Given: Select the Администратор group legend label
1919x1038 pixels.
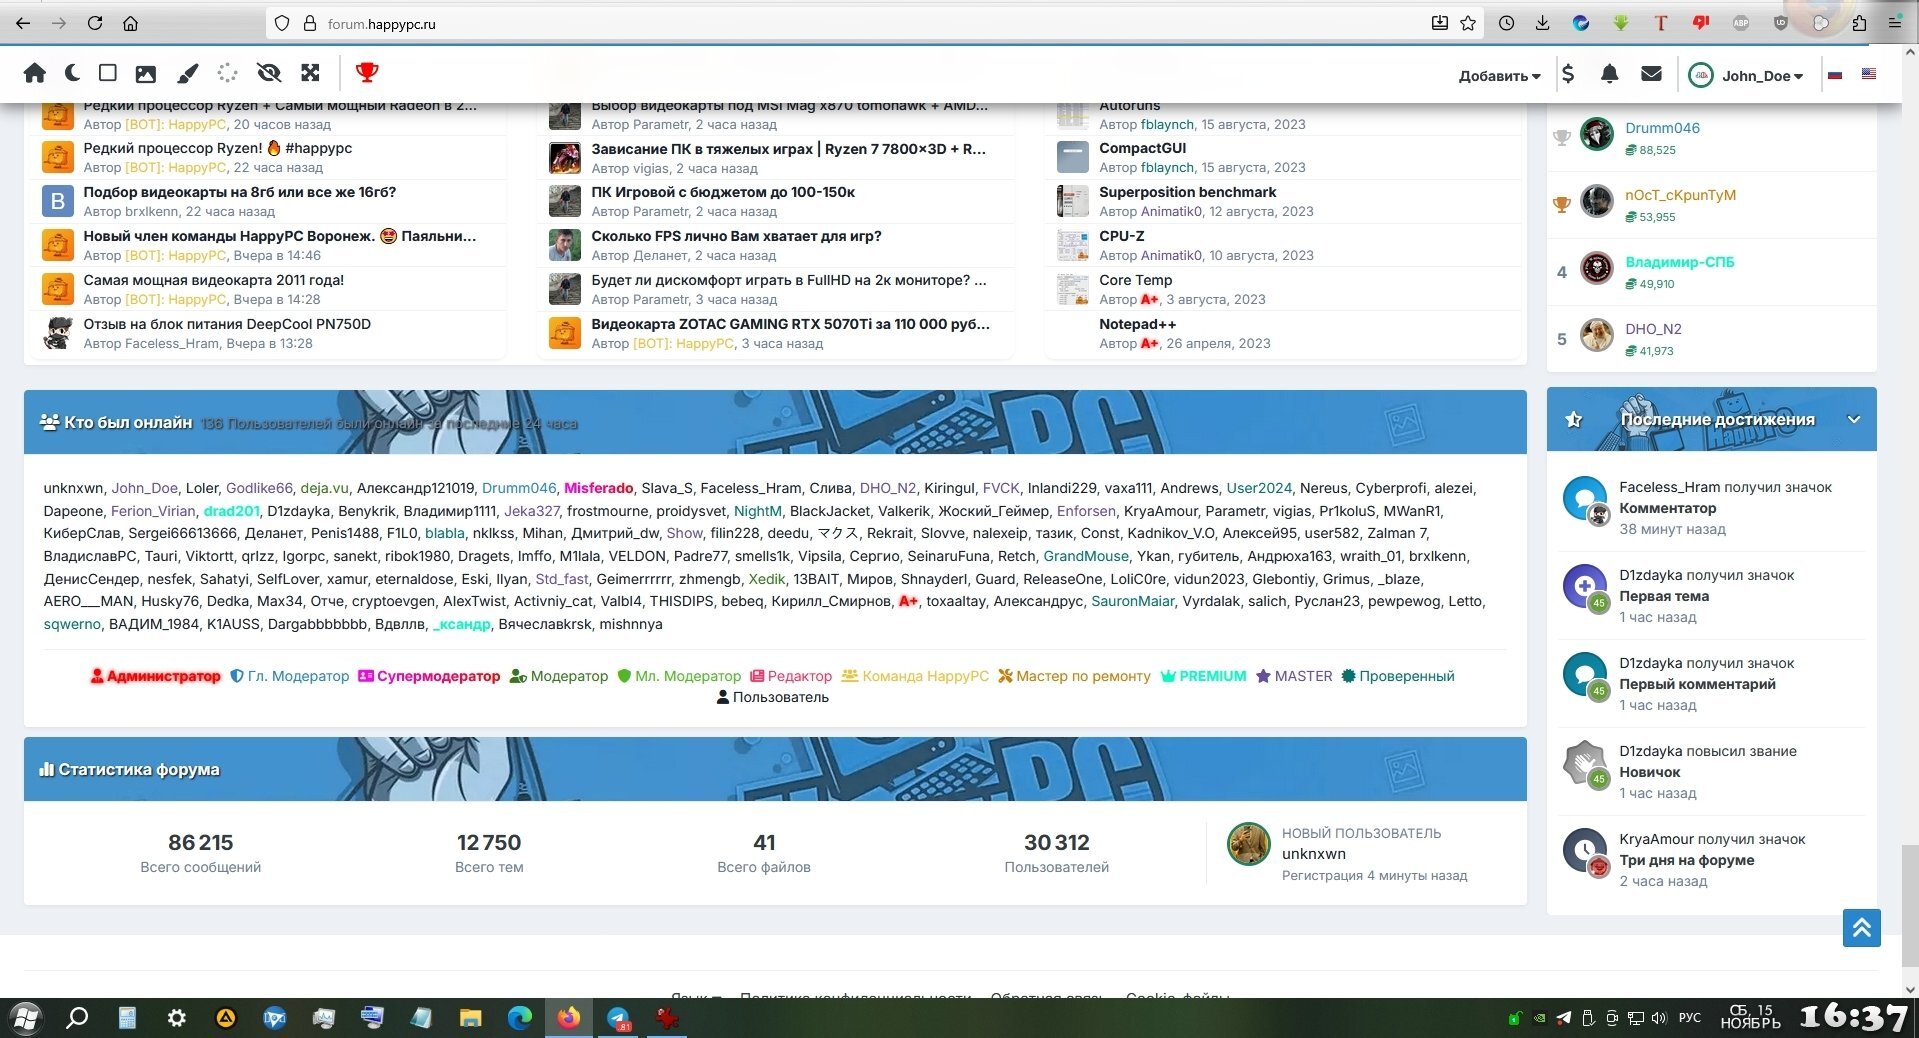Looking at the screenshot, I should [163, 676].
